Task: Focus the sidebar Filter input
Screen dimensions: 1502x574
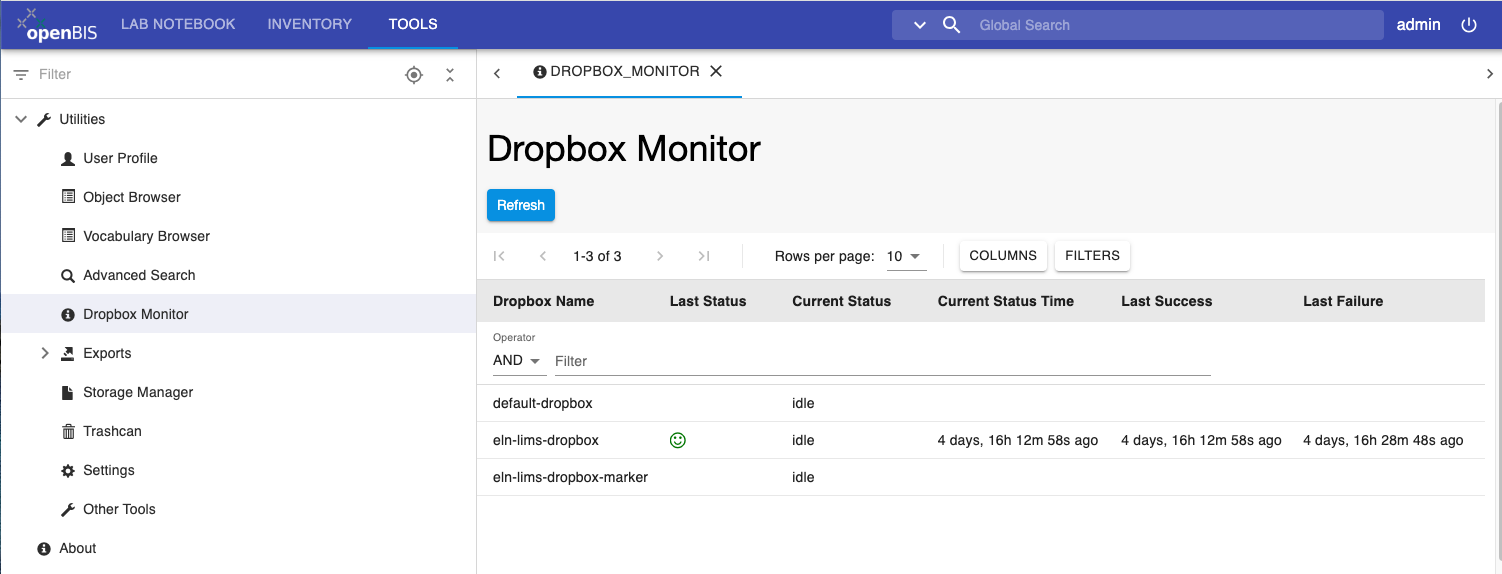Action: [215, 74]
